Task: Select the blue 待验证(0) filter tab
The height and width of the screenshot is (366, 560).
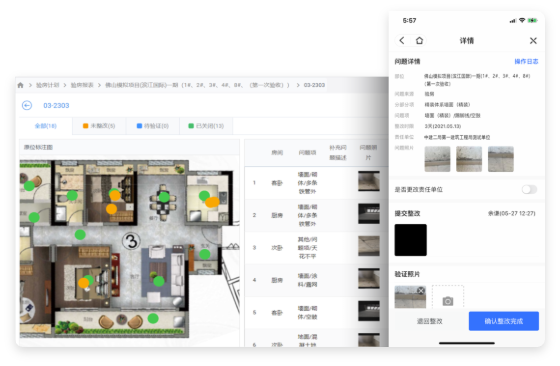Action: [152, 126]
